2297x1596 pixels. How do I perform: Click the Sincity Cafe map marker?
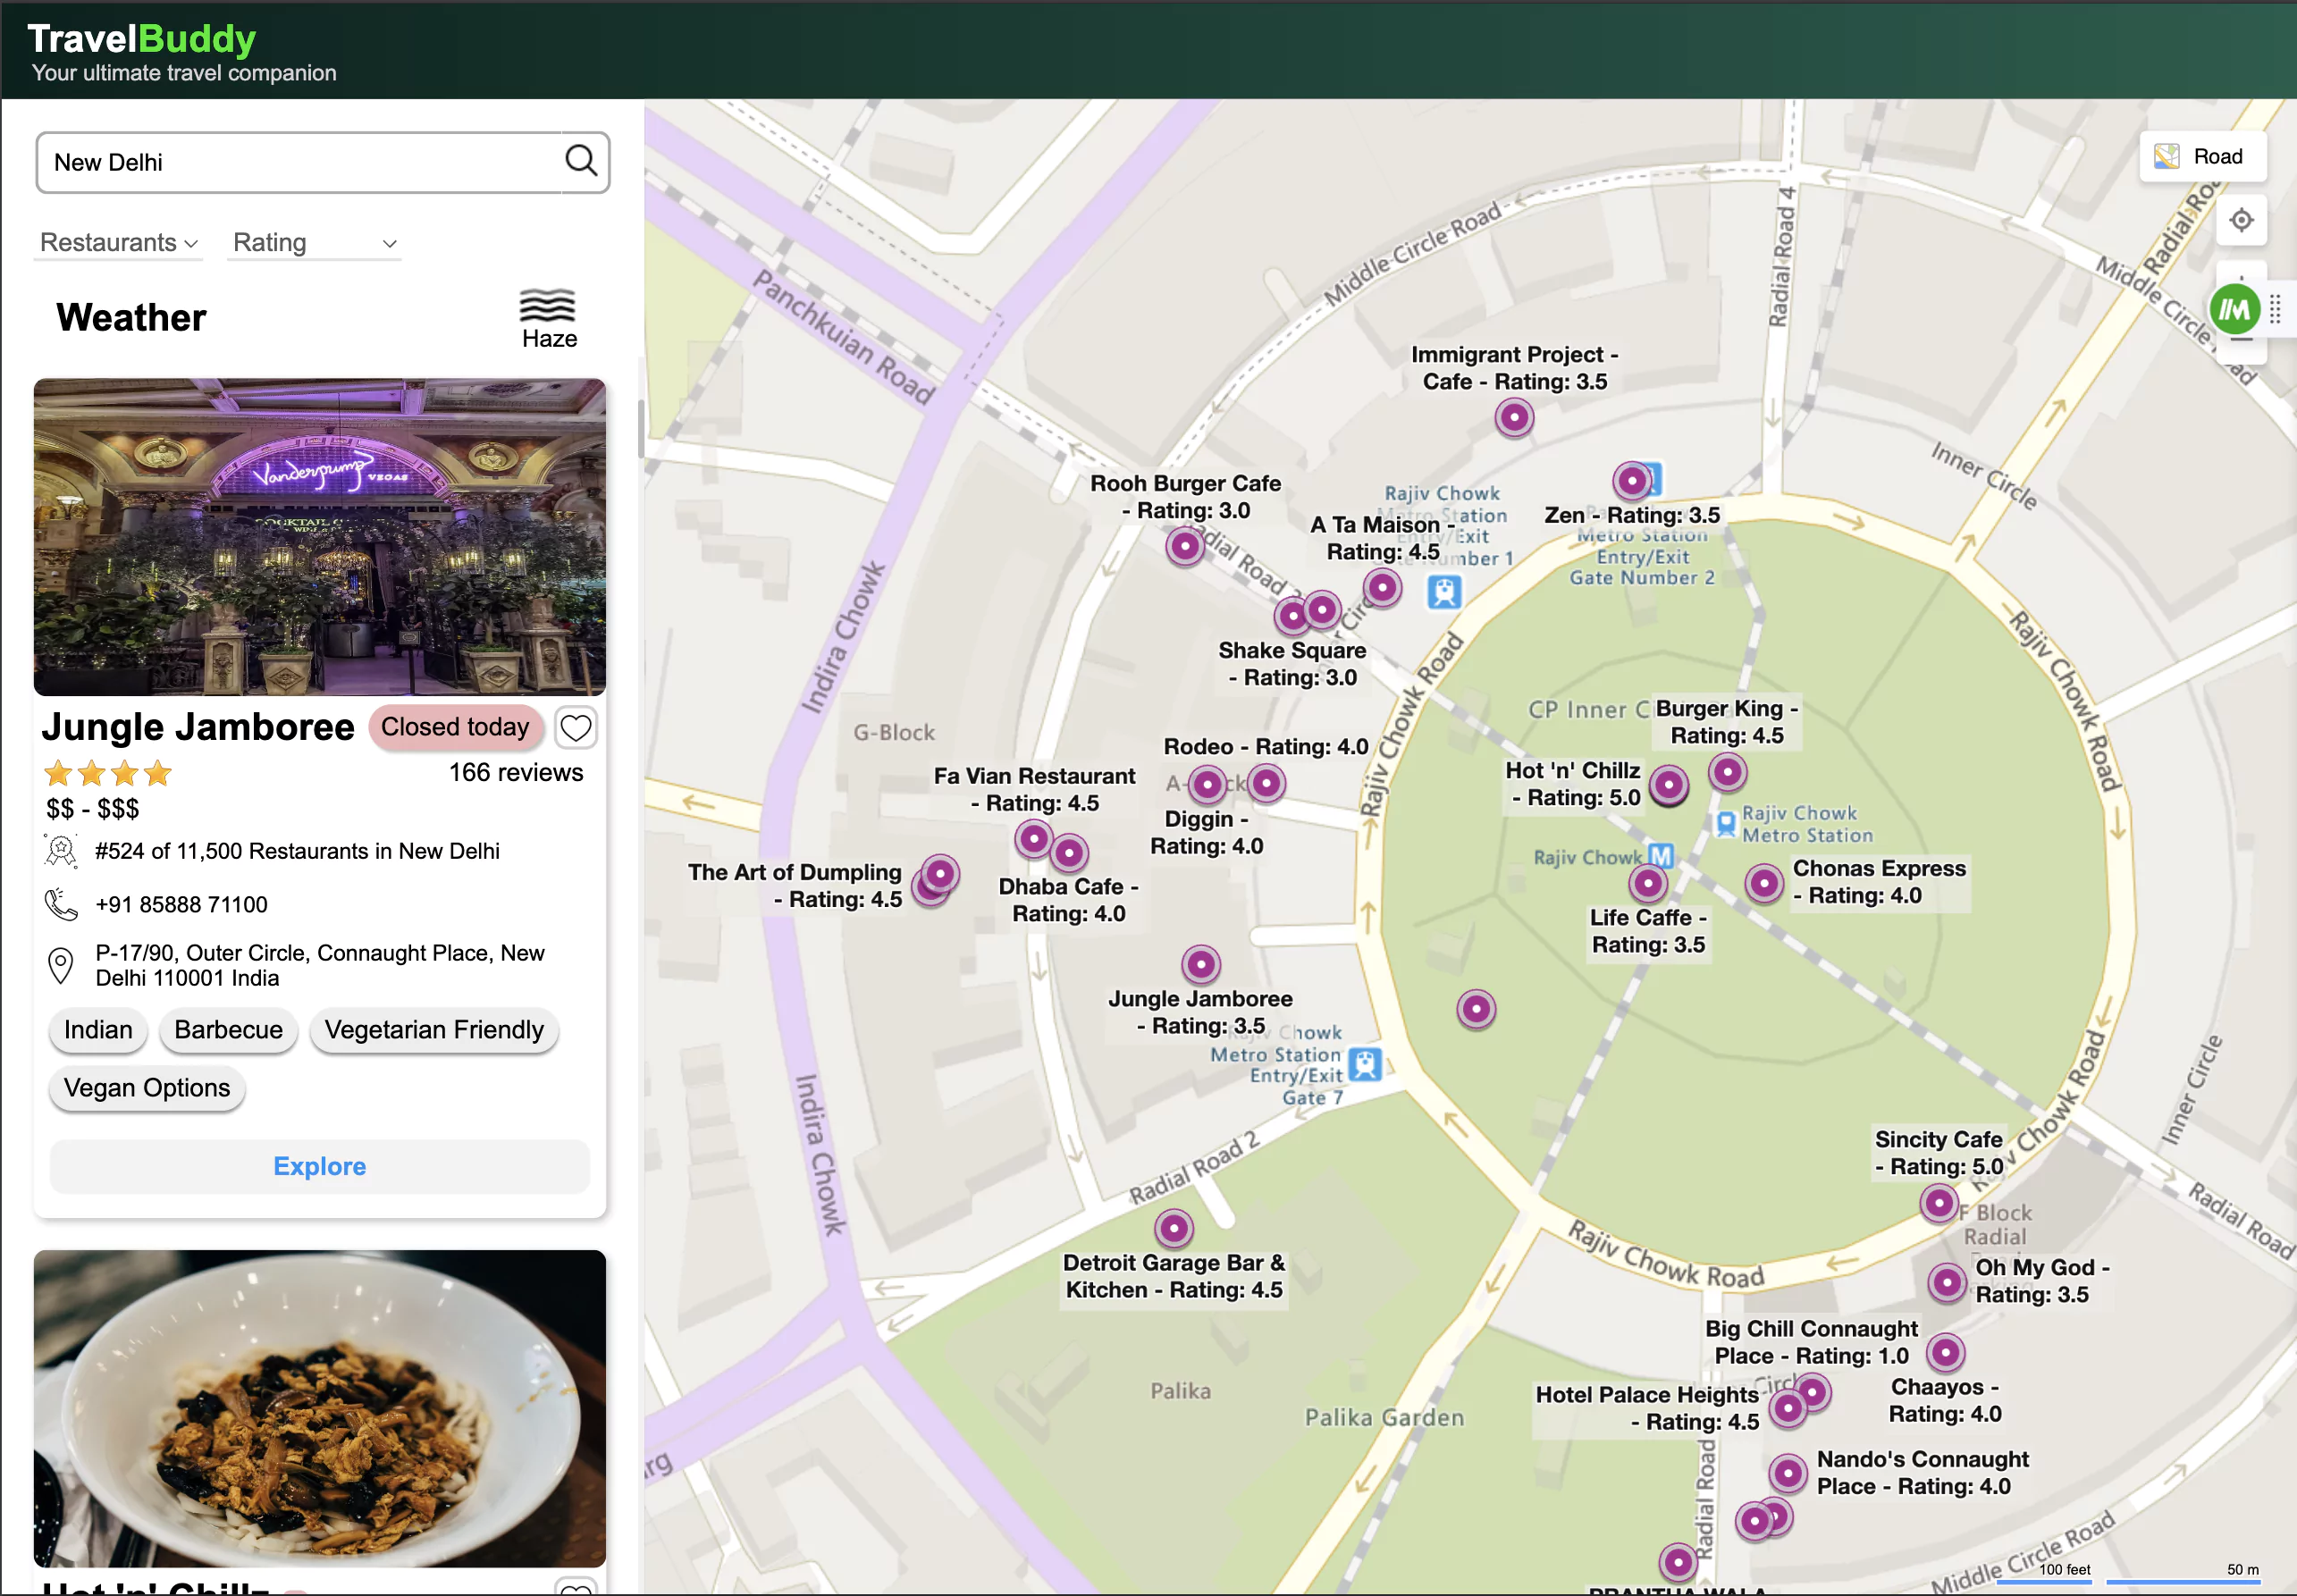coord(1939,1203)
